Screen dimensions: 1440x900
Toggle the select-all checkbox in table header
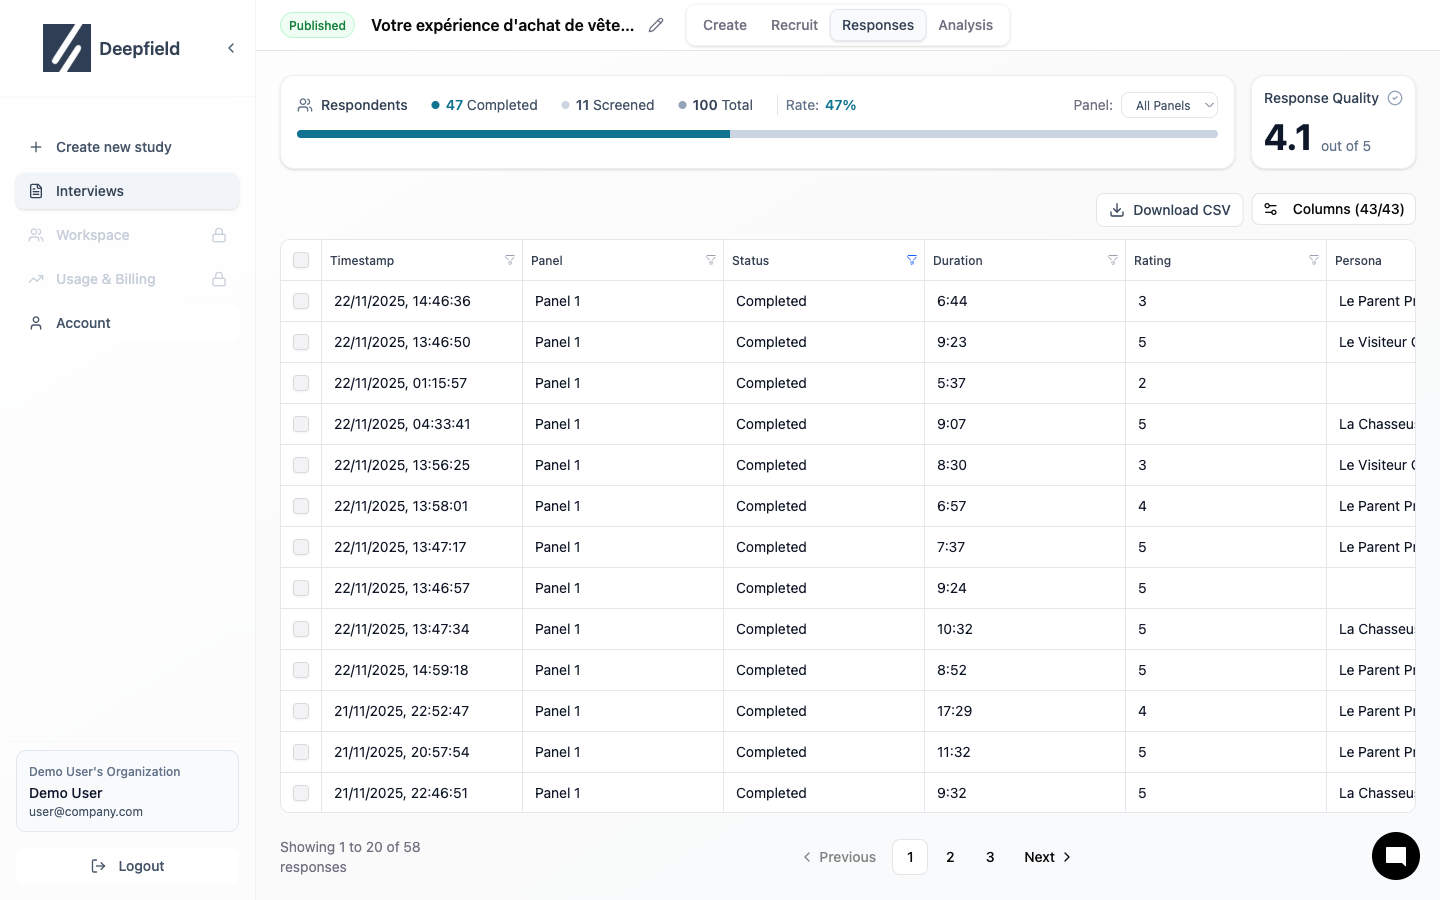[301, 260]
